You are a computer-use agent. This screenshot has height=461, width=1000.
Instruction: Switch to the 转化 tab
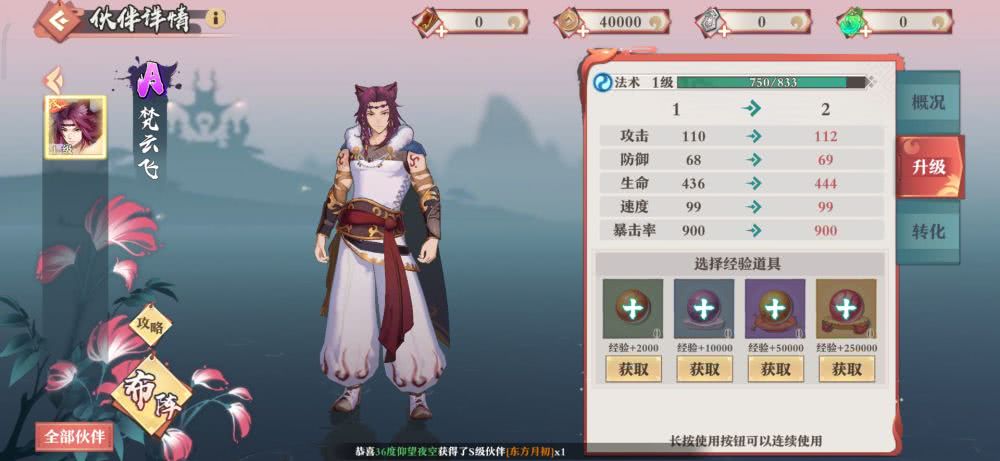pos(928,231)
